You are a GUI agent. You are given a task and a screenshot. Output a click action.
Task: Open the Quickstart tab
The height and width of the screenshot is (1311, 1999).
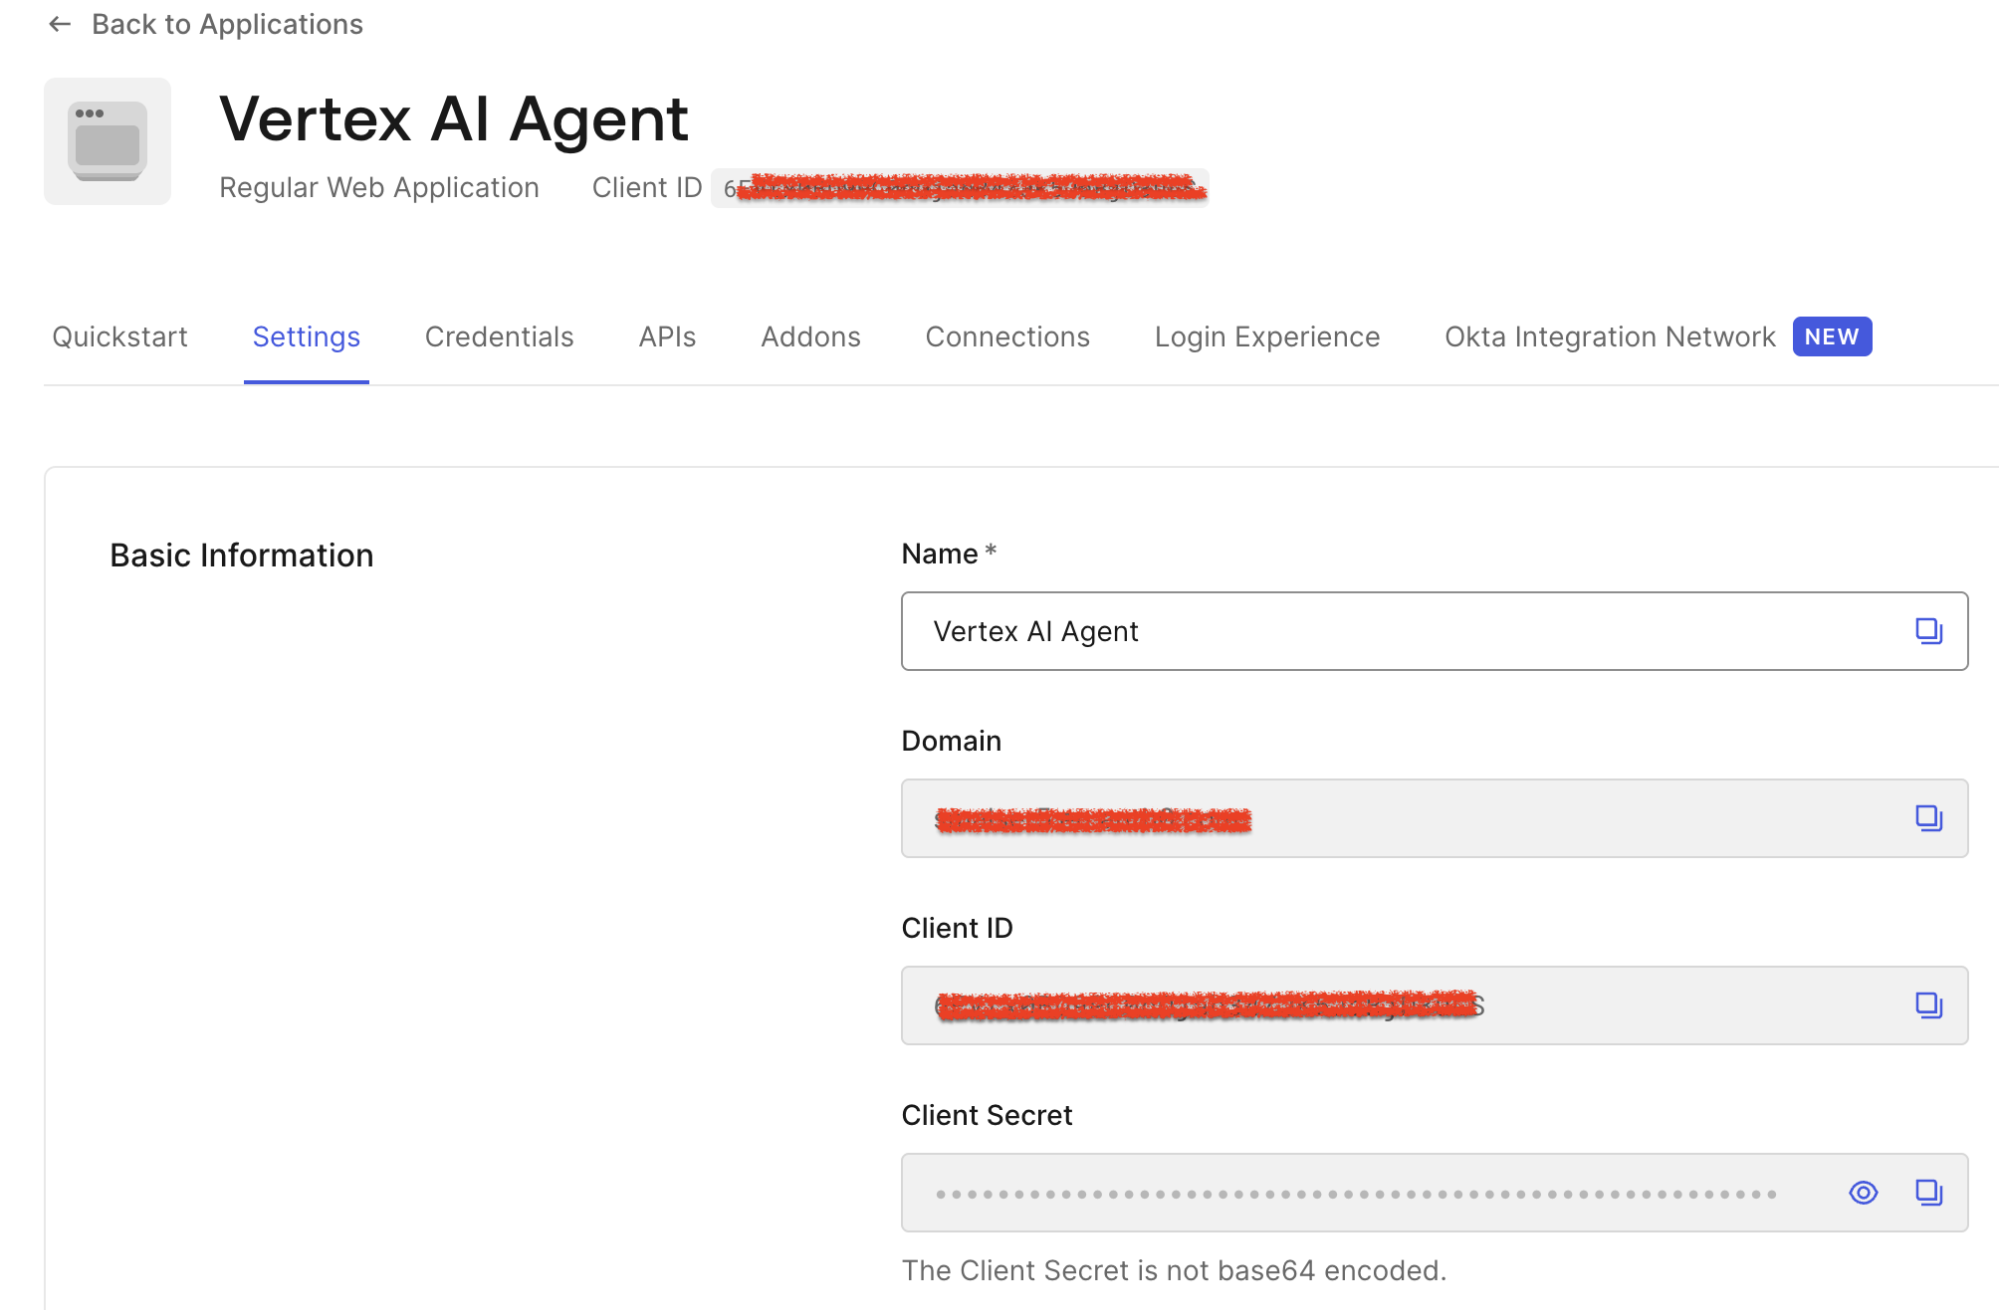point(119,337)
